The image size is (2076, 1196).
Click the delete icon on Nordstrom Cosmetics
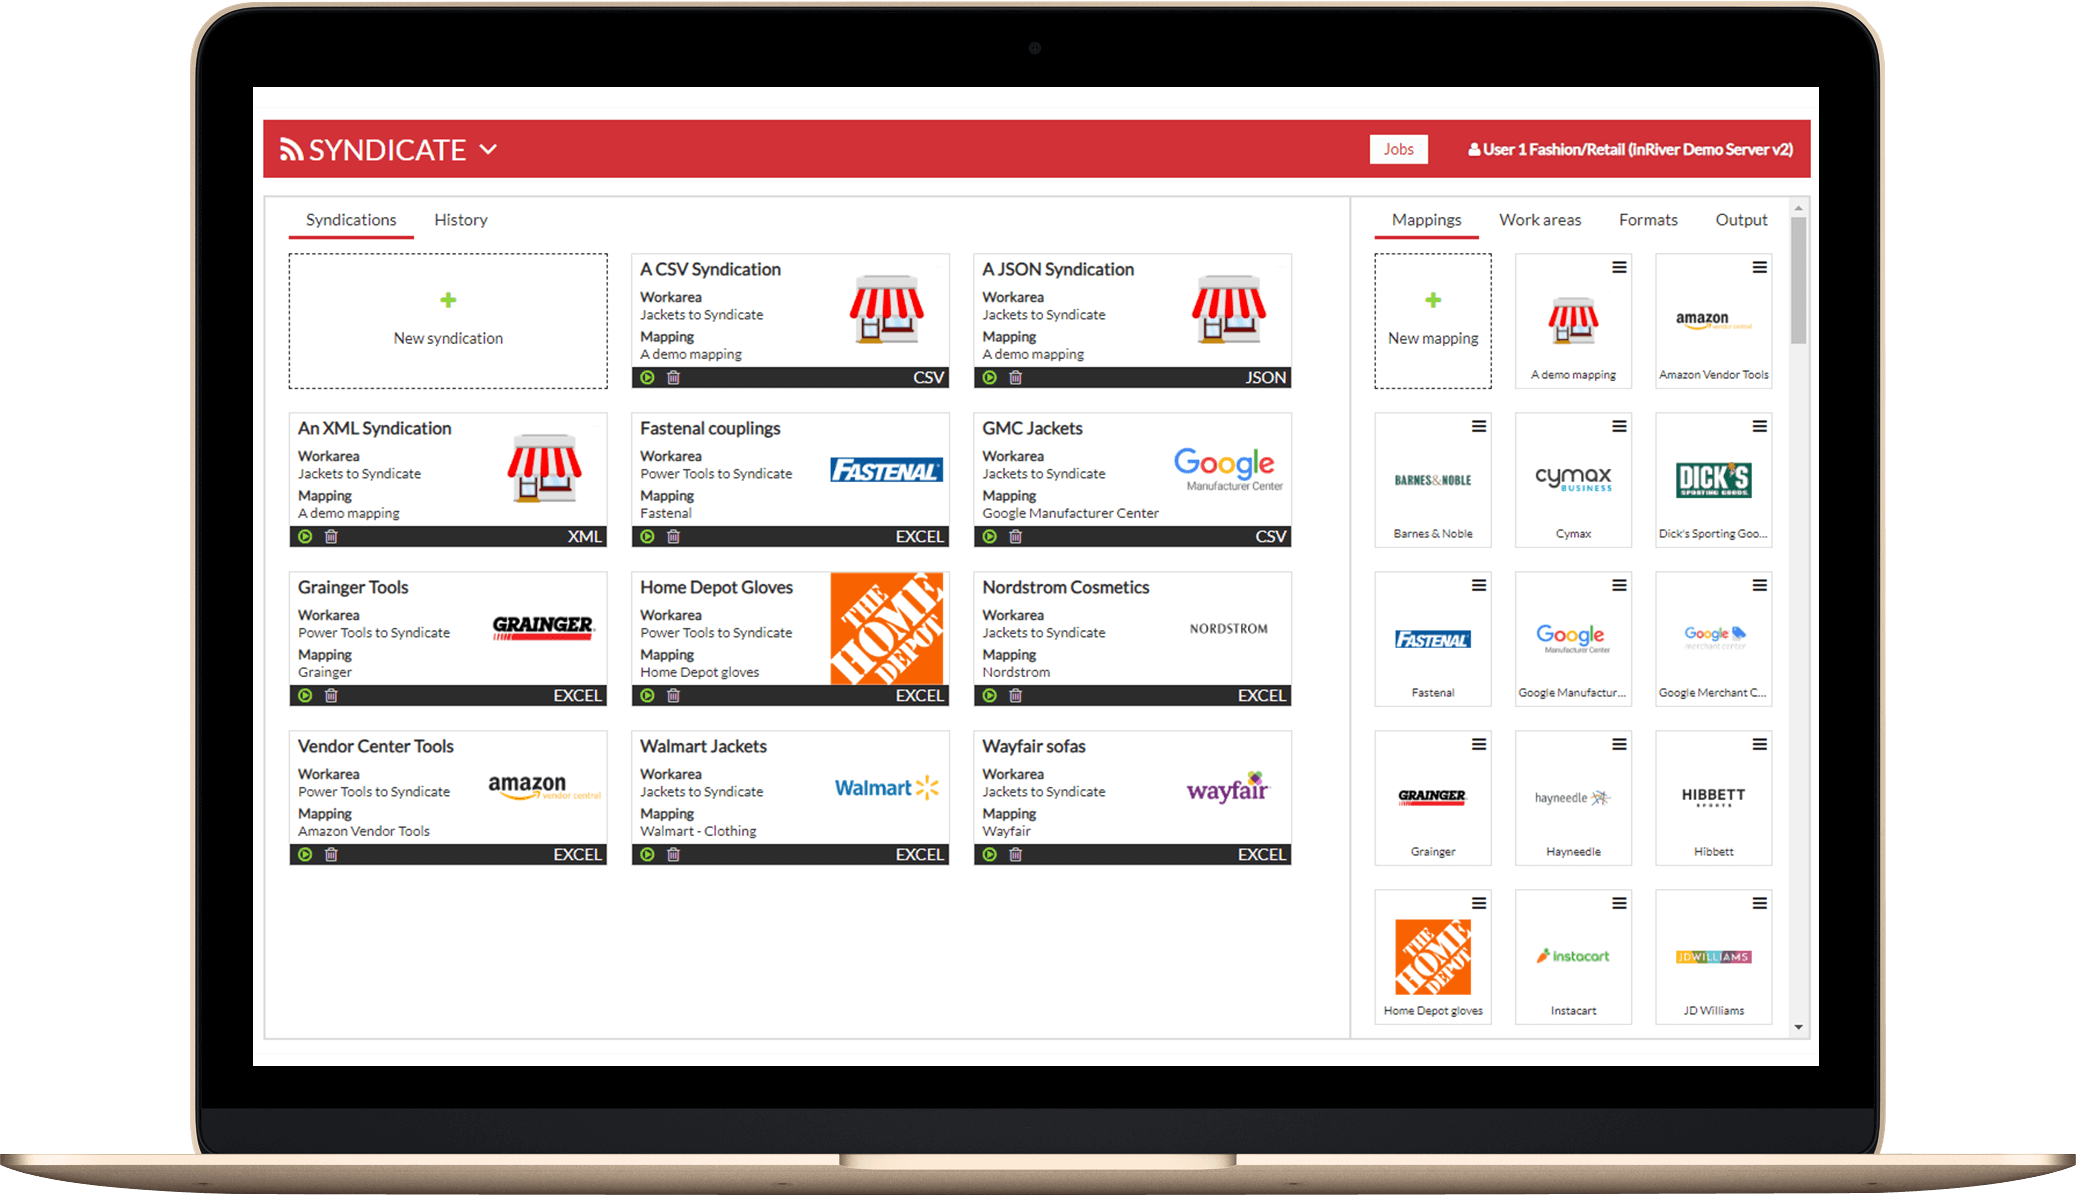point(1015,696)
